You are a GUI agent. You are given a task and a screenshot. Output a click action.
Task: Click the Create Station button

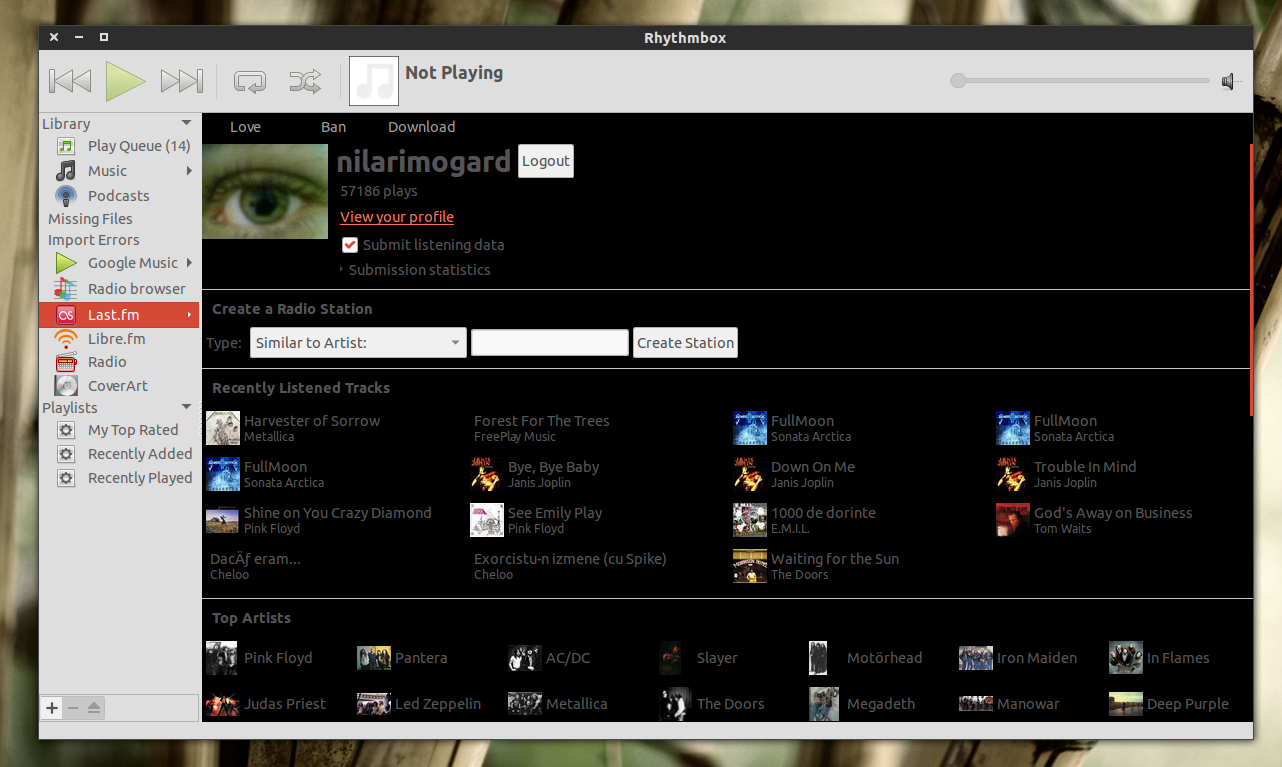pyautogui.click(x=685, y=343)
